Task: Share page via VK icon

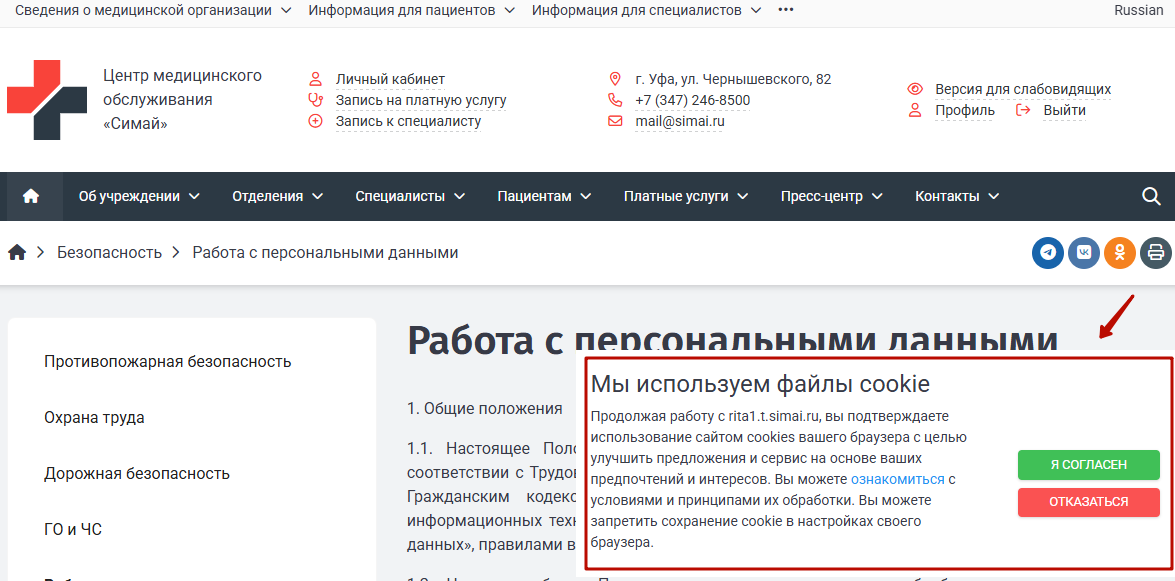Action: click(1083, 253)
